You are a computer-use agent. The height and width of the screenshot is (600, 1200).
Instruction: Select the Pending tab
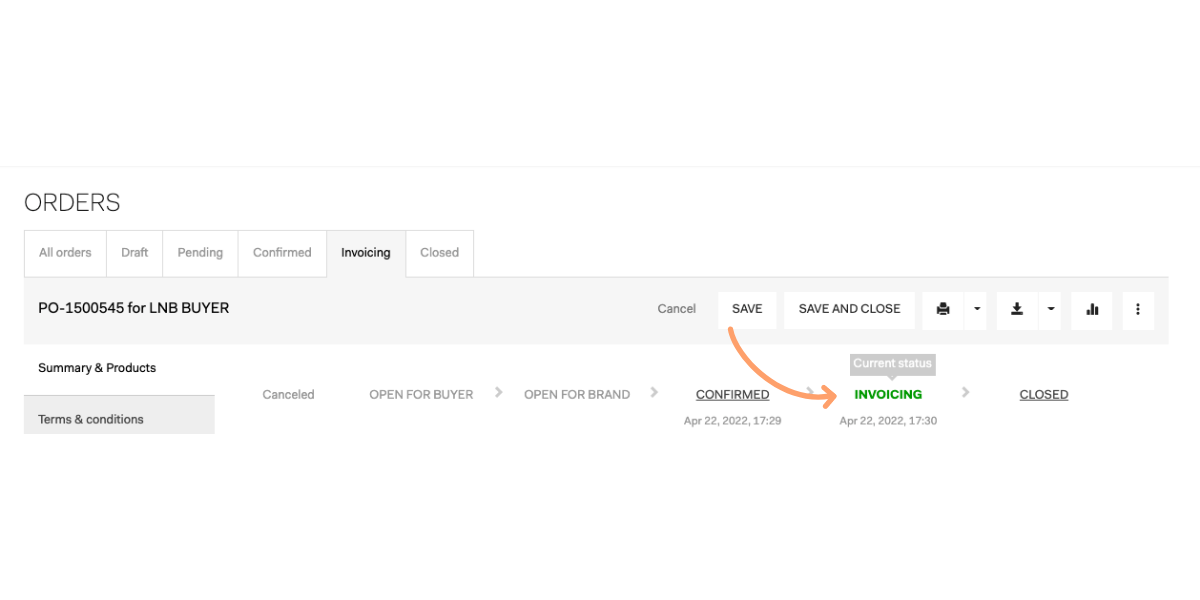click(200, 253)
